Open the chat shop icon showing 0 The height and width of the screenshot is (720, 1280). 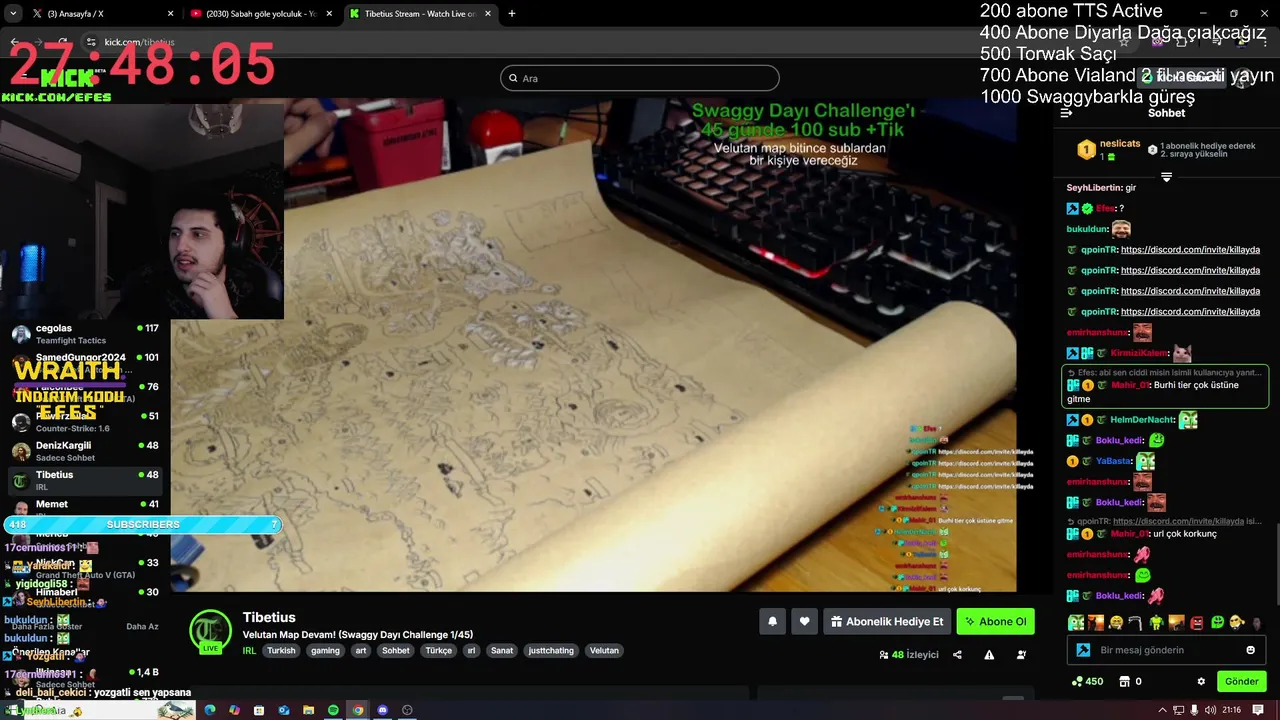pyautogui.click(x=1124, y=681)
